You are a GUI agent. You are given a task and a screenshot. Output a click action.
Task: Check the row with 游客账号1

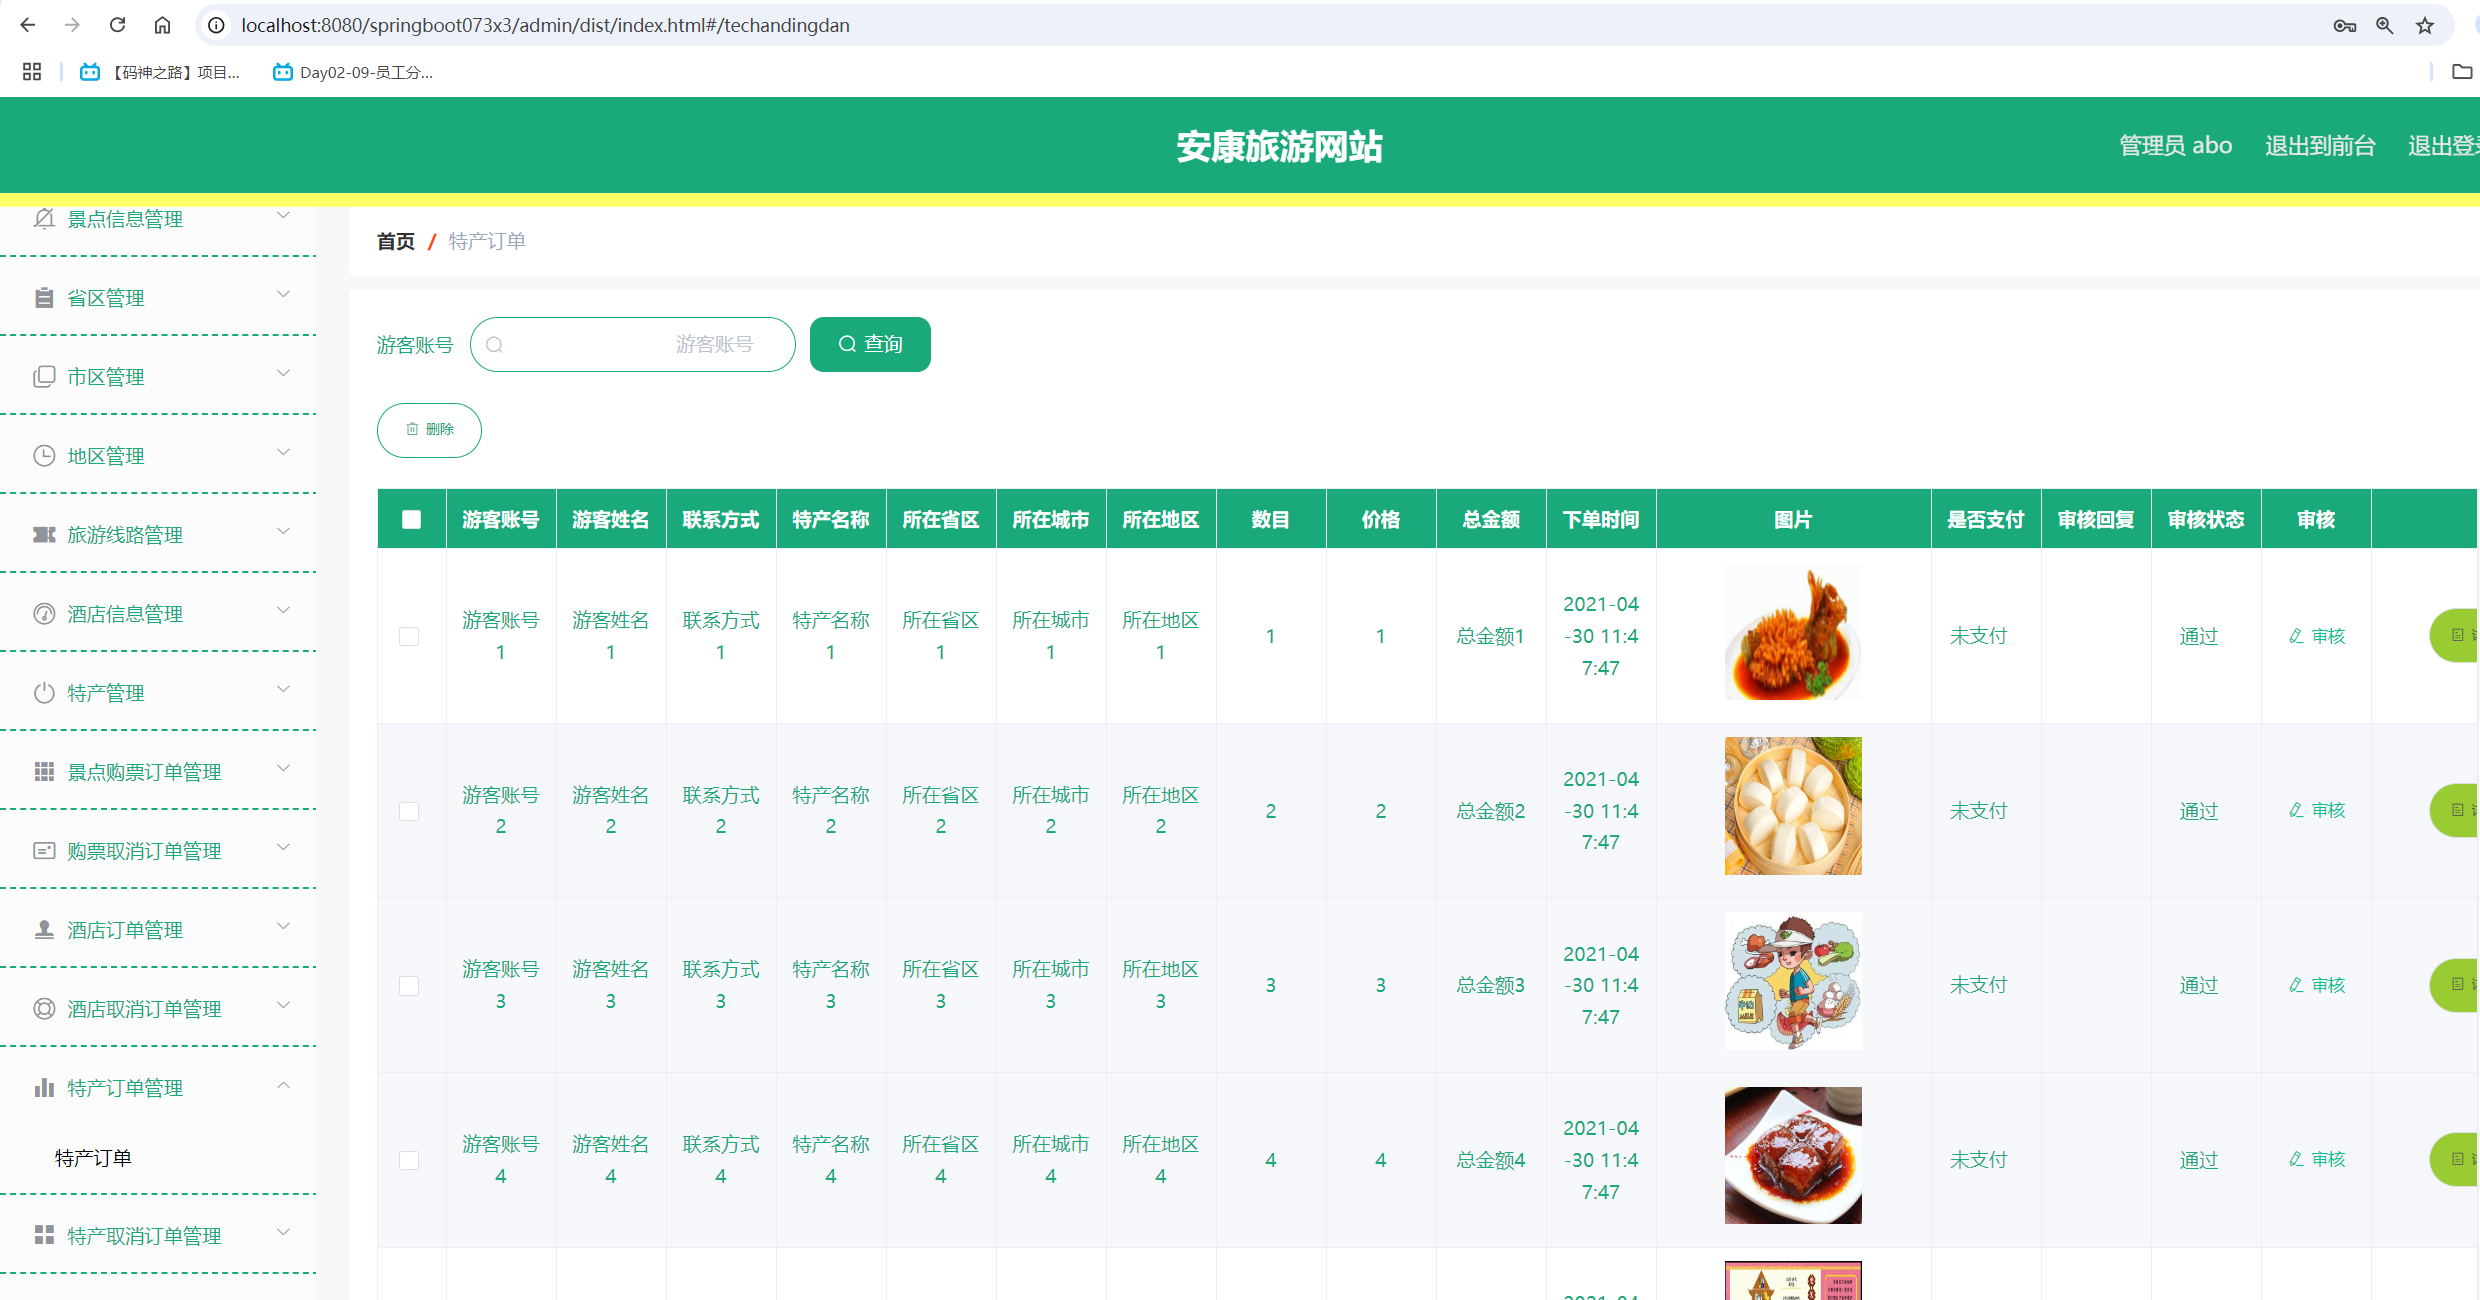(x=409, y=636)
